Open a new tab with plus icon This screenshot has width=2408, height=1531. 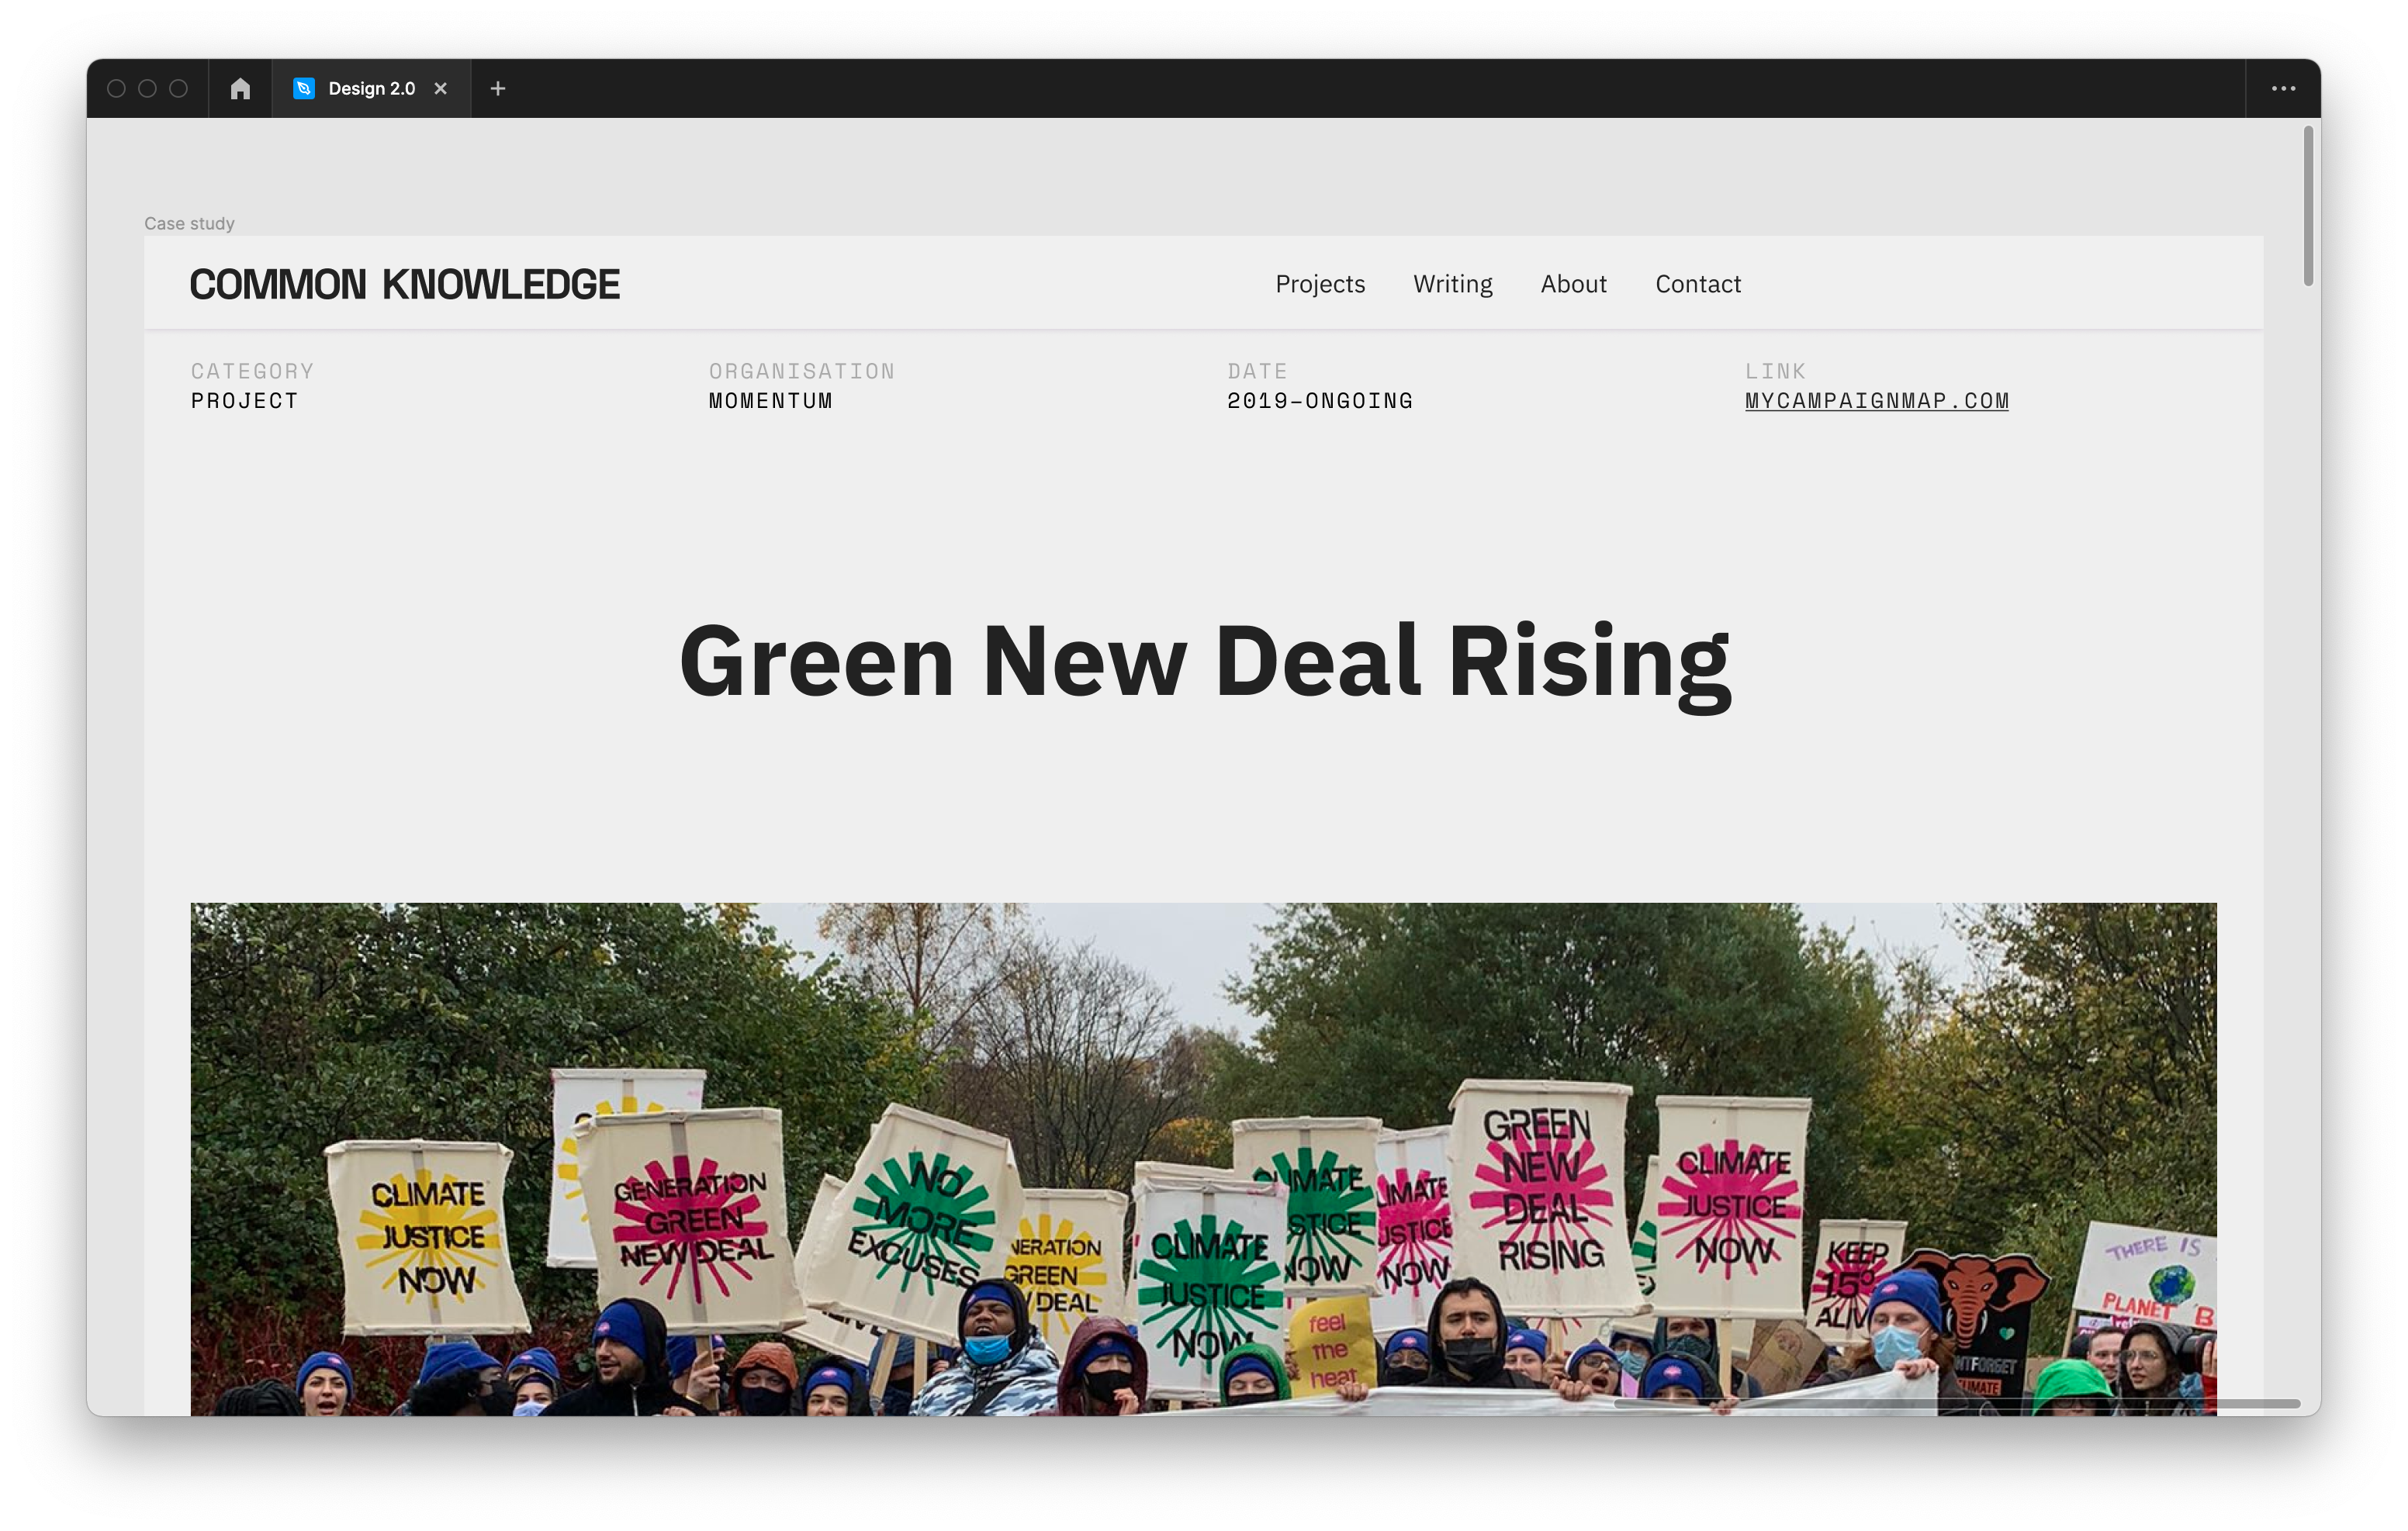[x=498, y=89]
